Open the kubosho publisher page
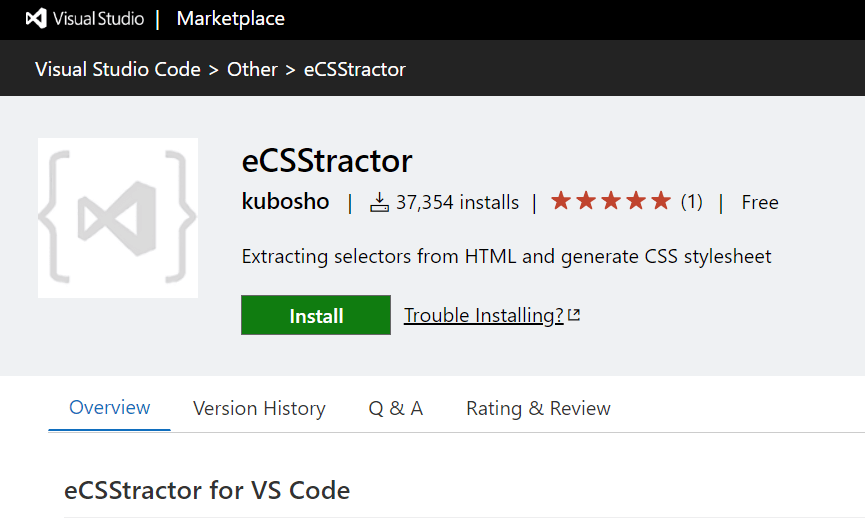The image size is (865, 528). (x=285, y=201)
